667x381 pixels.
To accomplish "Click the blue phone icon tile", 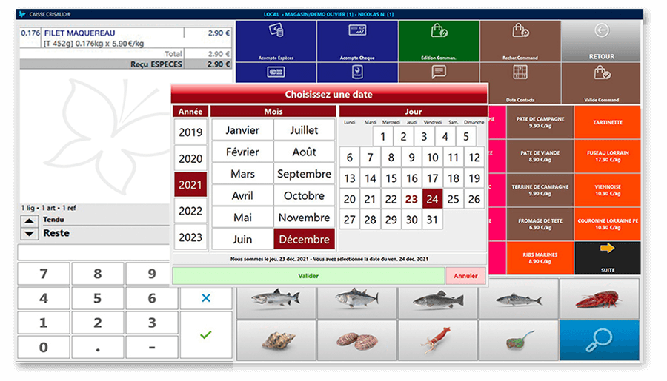I will [x=357, y=73].
